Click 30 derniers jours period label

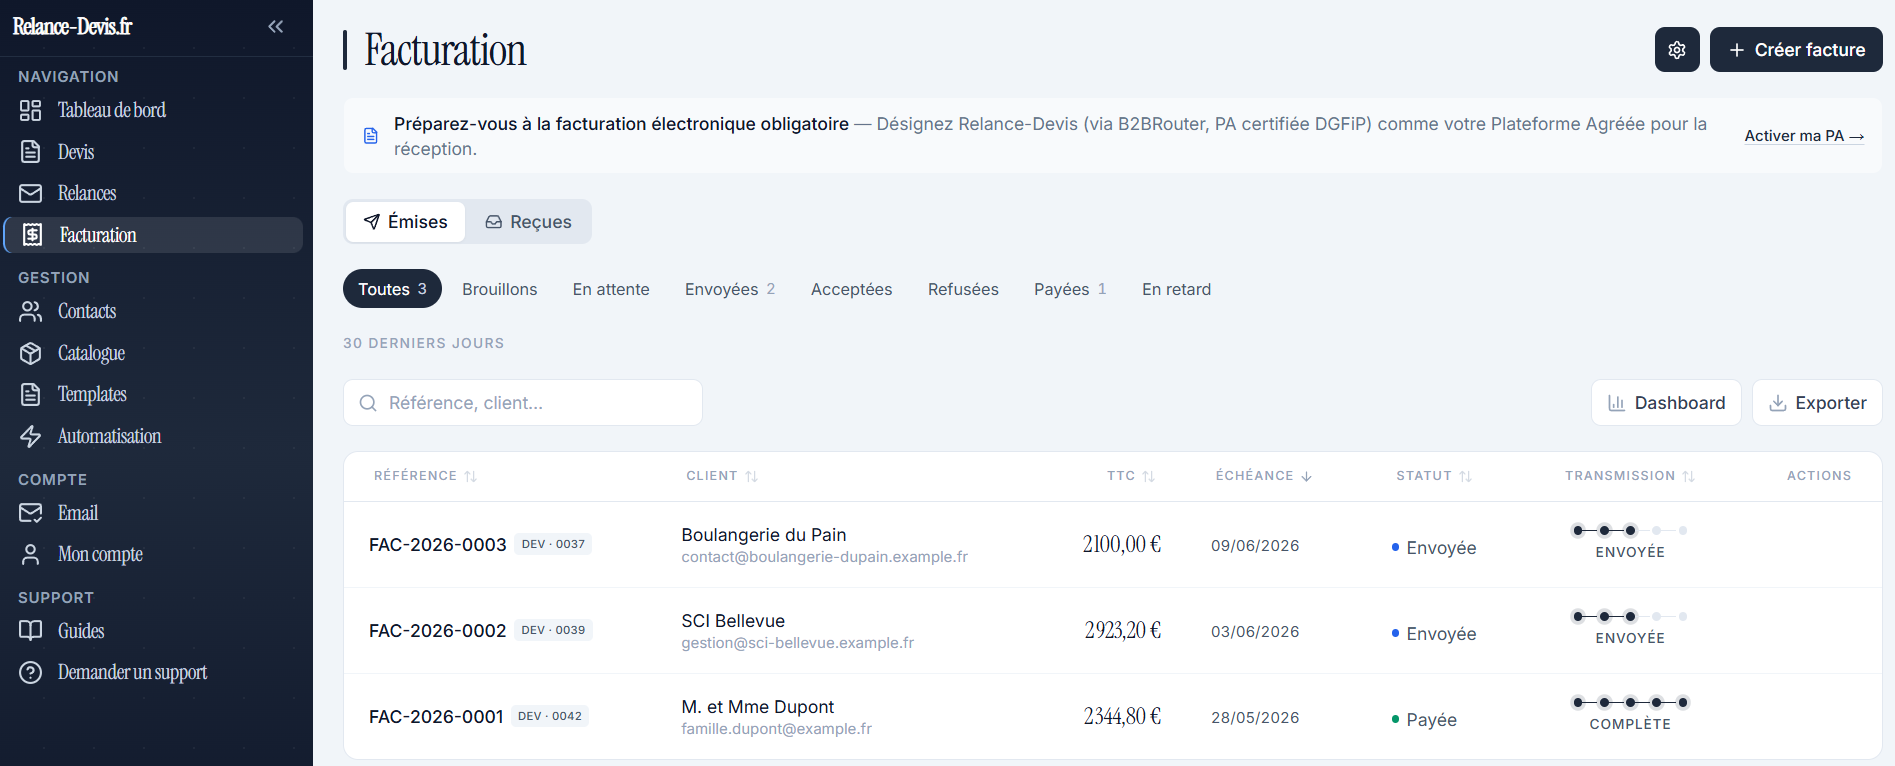point(424,343)
